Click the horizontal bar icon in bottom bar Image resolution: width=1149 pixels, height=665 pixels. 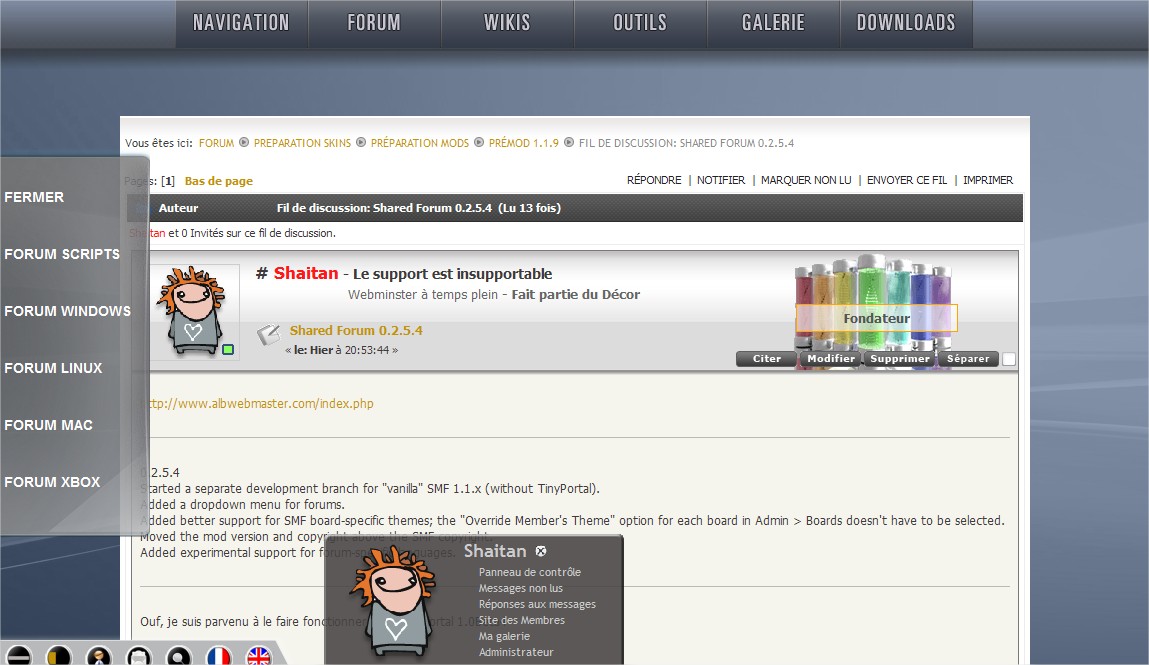coord(18,656)
